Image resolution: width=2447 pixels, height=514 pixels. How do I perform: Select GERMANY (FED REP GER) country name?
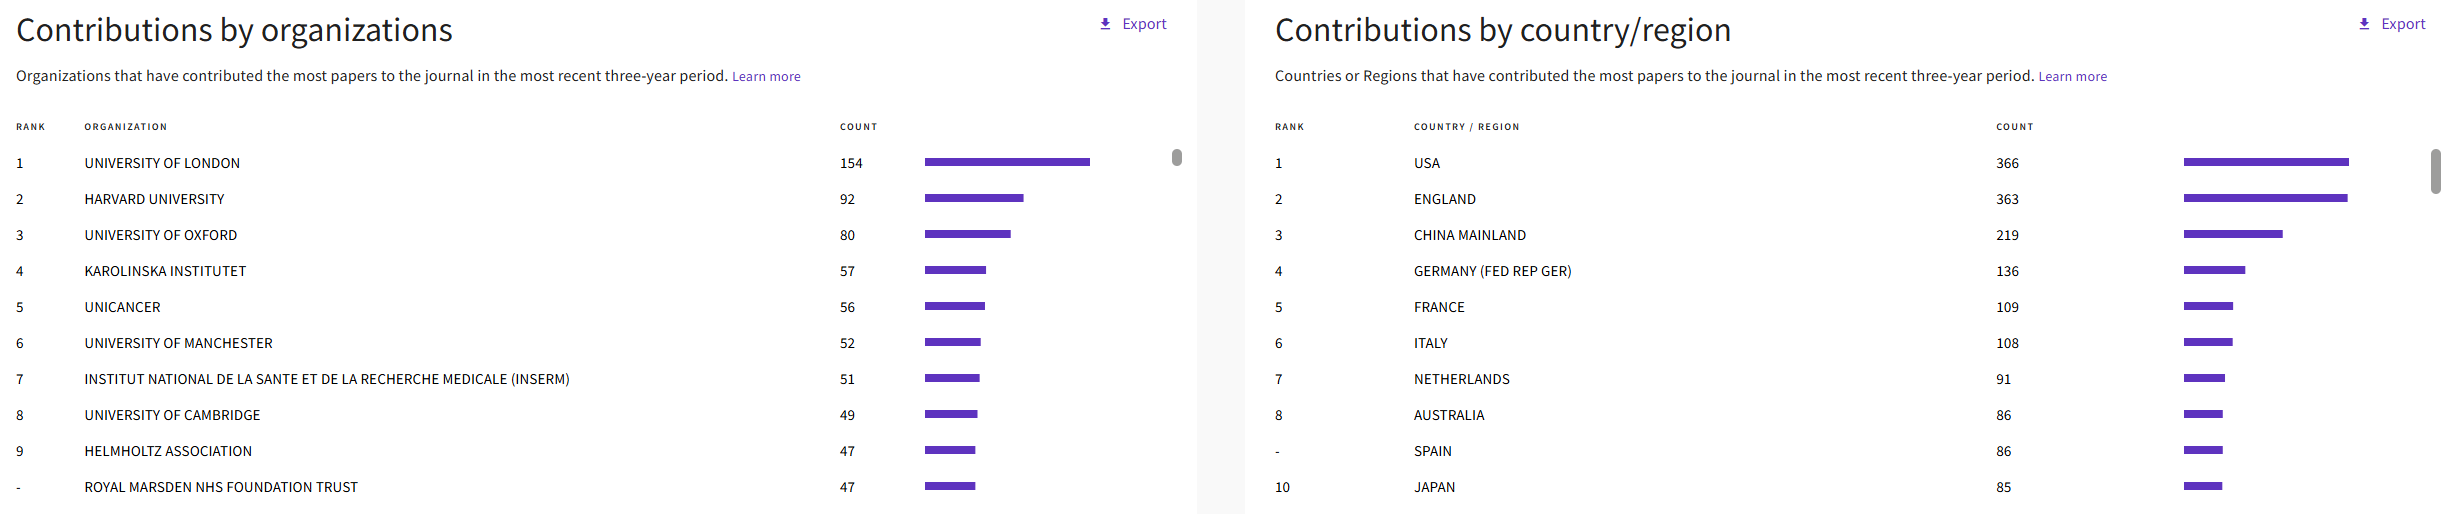pos(1493,271)
